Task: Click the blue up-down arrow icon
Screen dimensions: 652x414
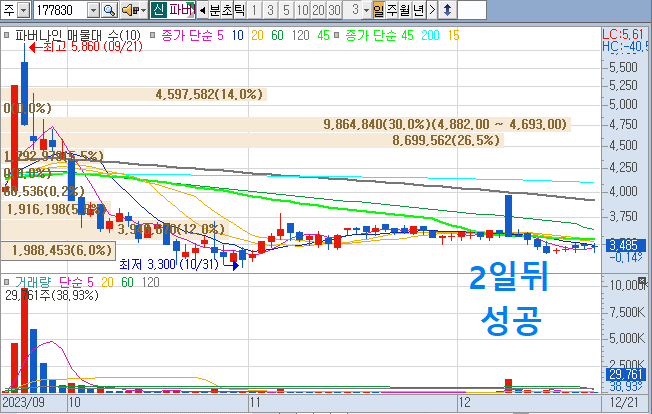Action: pos(447,10)
